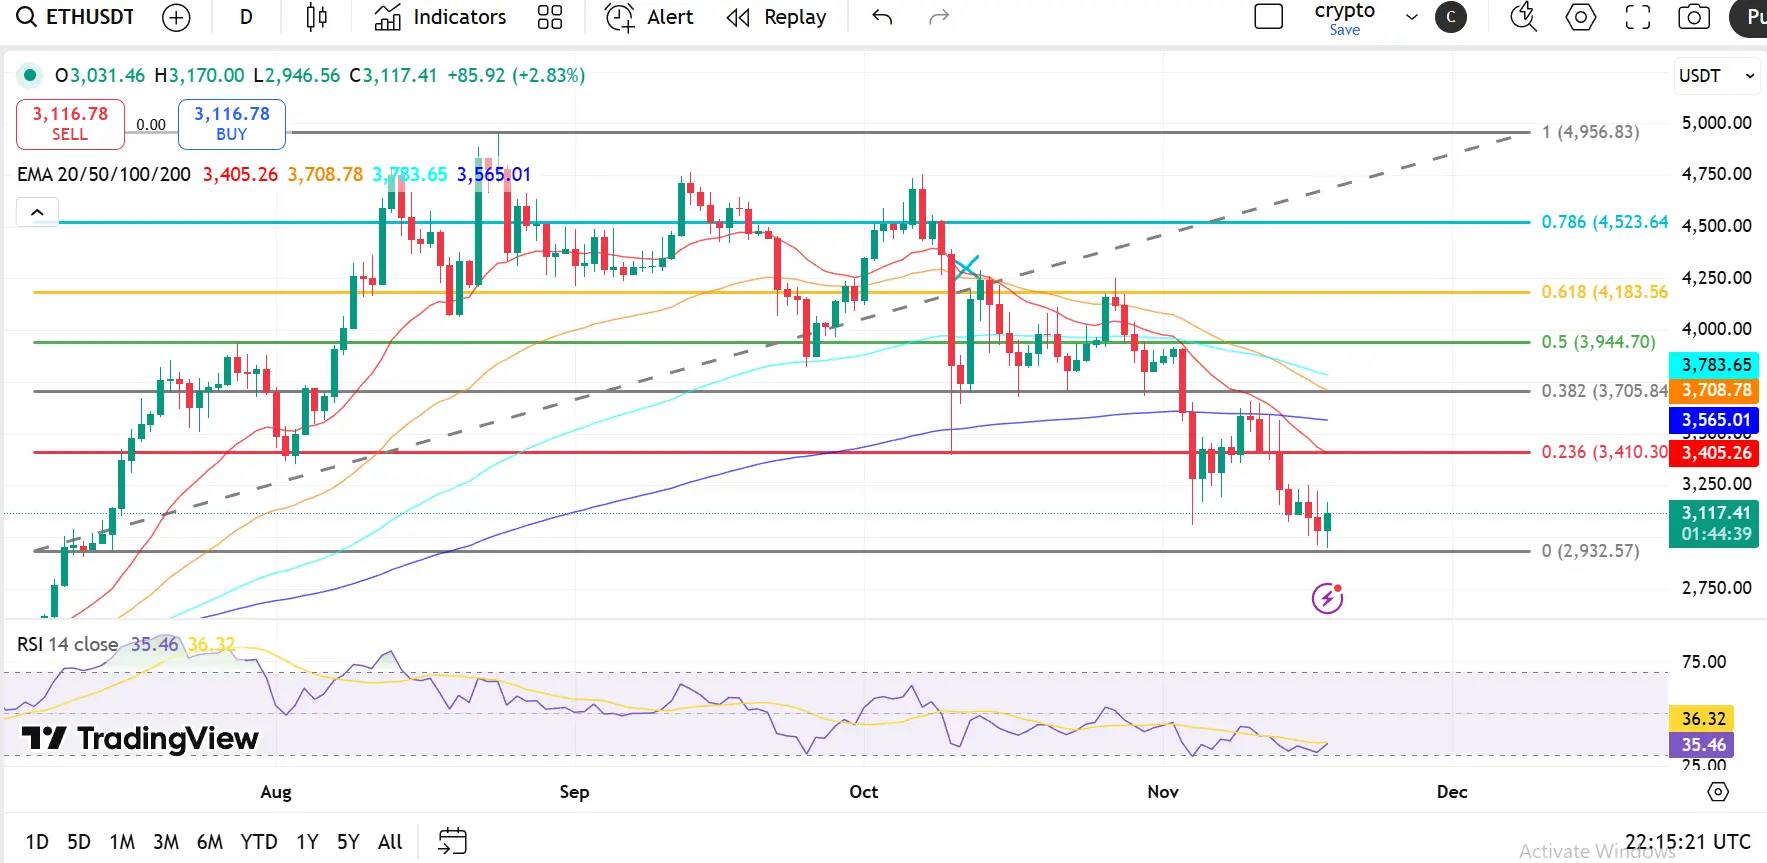The width and height of the screenshot is (1767, 863).
Task: Click the SELL 3,116.78 button
Action: [x=70, y=124]
